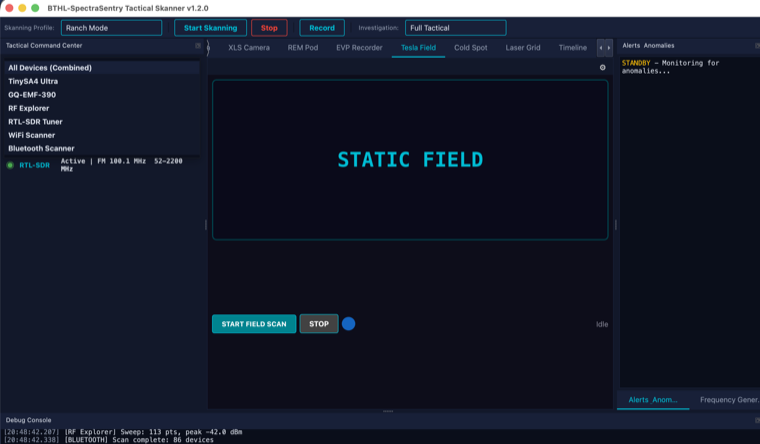Click the Idle status text

pos(602,324)
